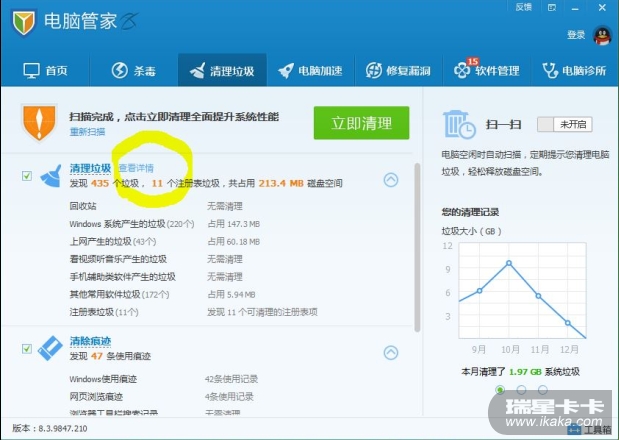Select the second chart page dot
619x440 pixels.
click(x=521, y=390)
